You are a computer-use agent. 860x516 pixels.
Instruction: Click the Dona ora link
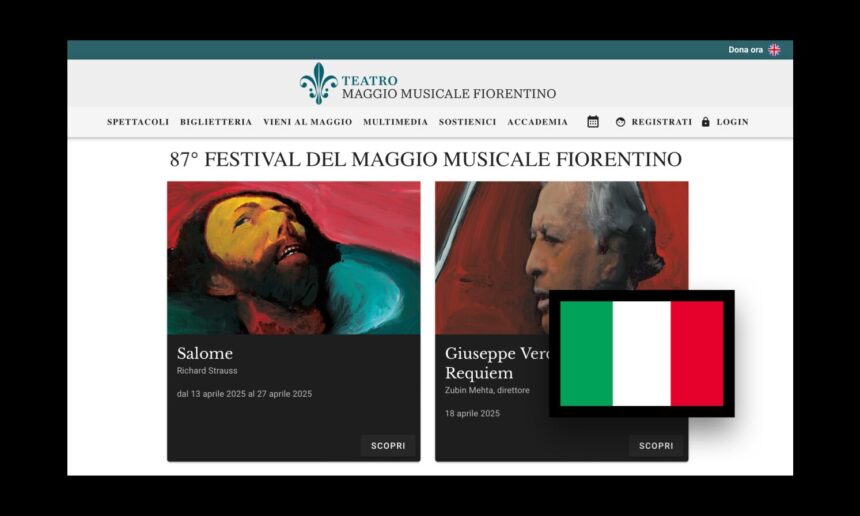[745, 50]
